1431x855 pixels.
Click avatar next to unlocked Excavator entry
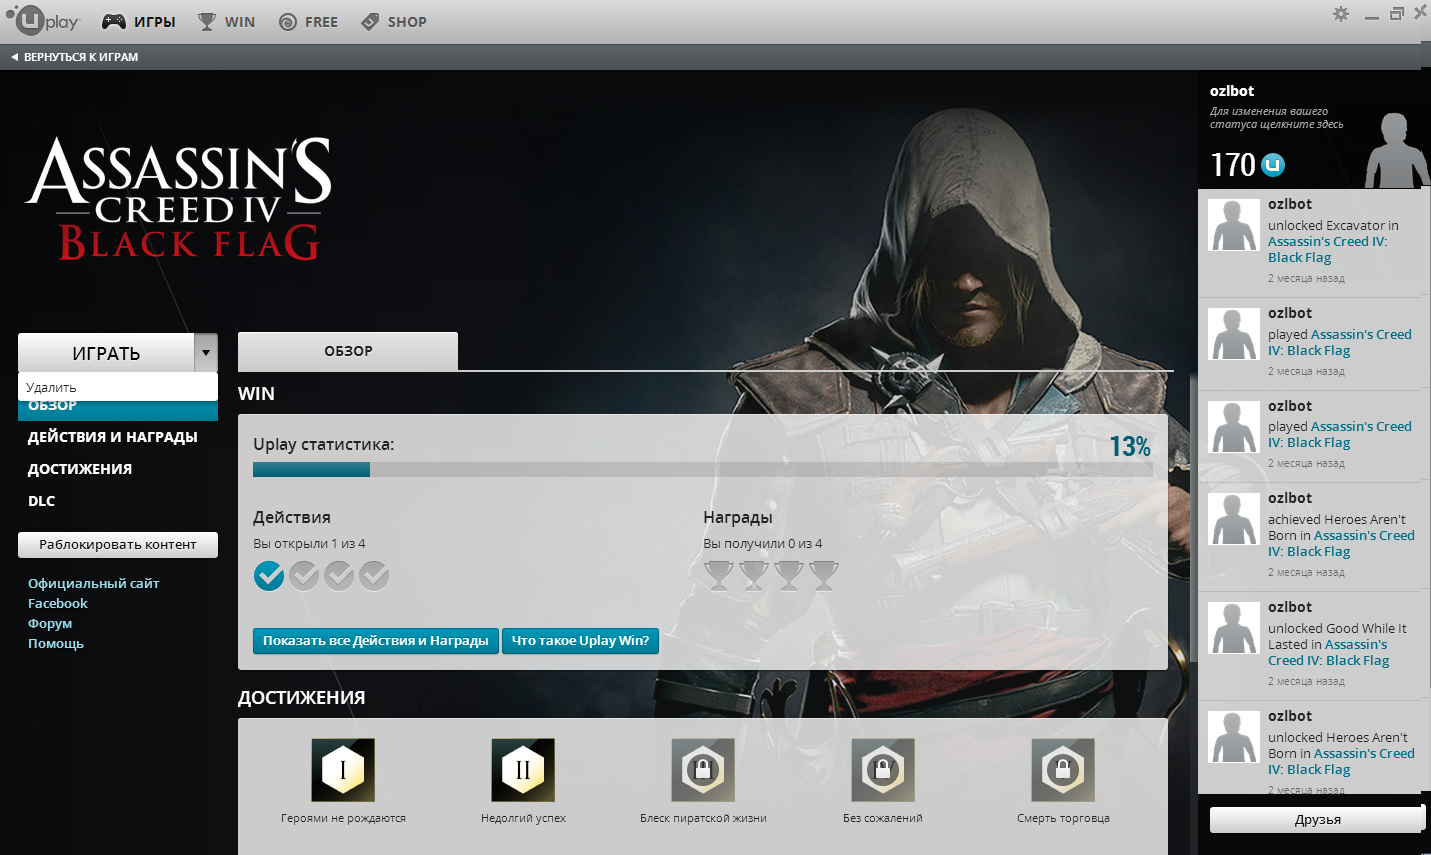tap(1233, 225)
